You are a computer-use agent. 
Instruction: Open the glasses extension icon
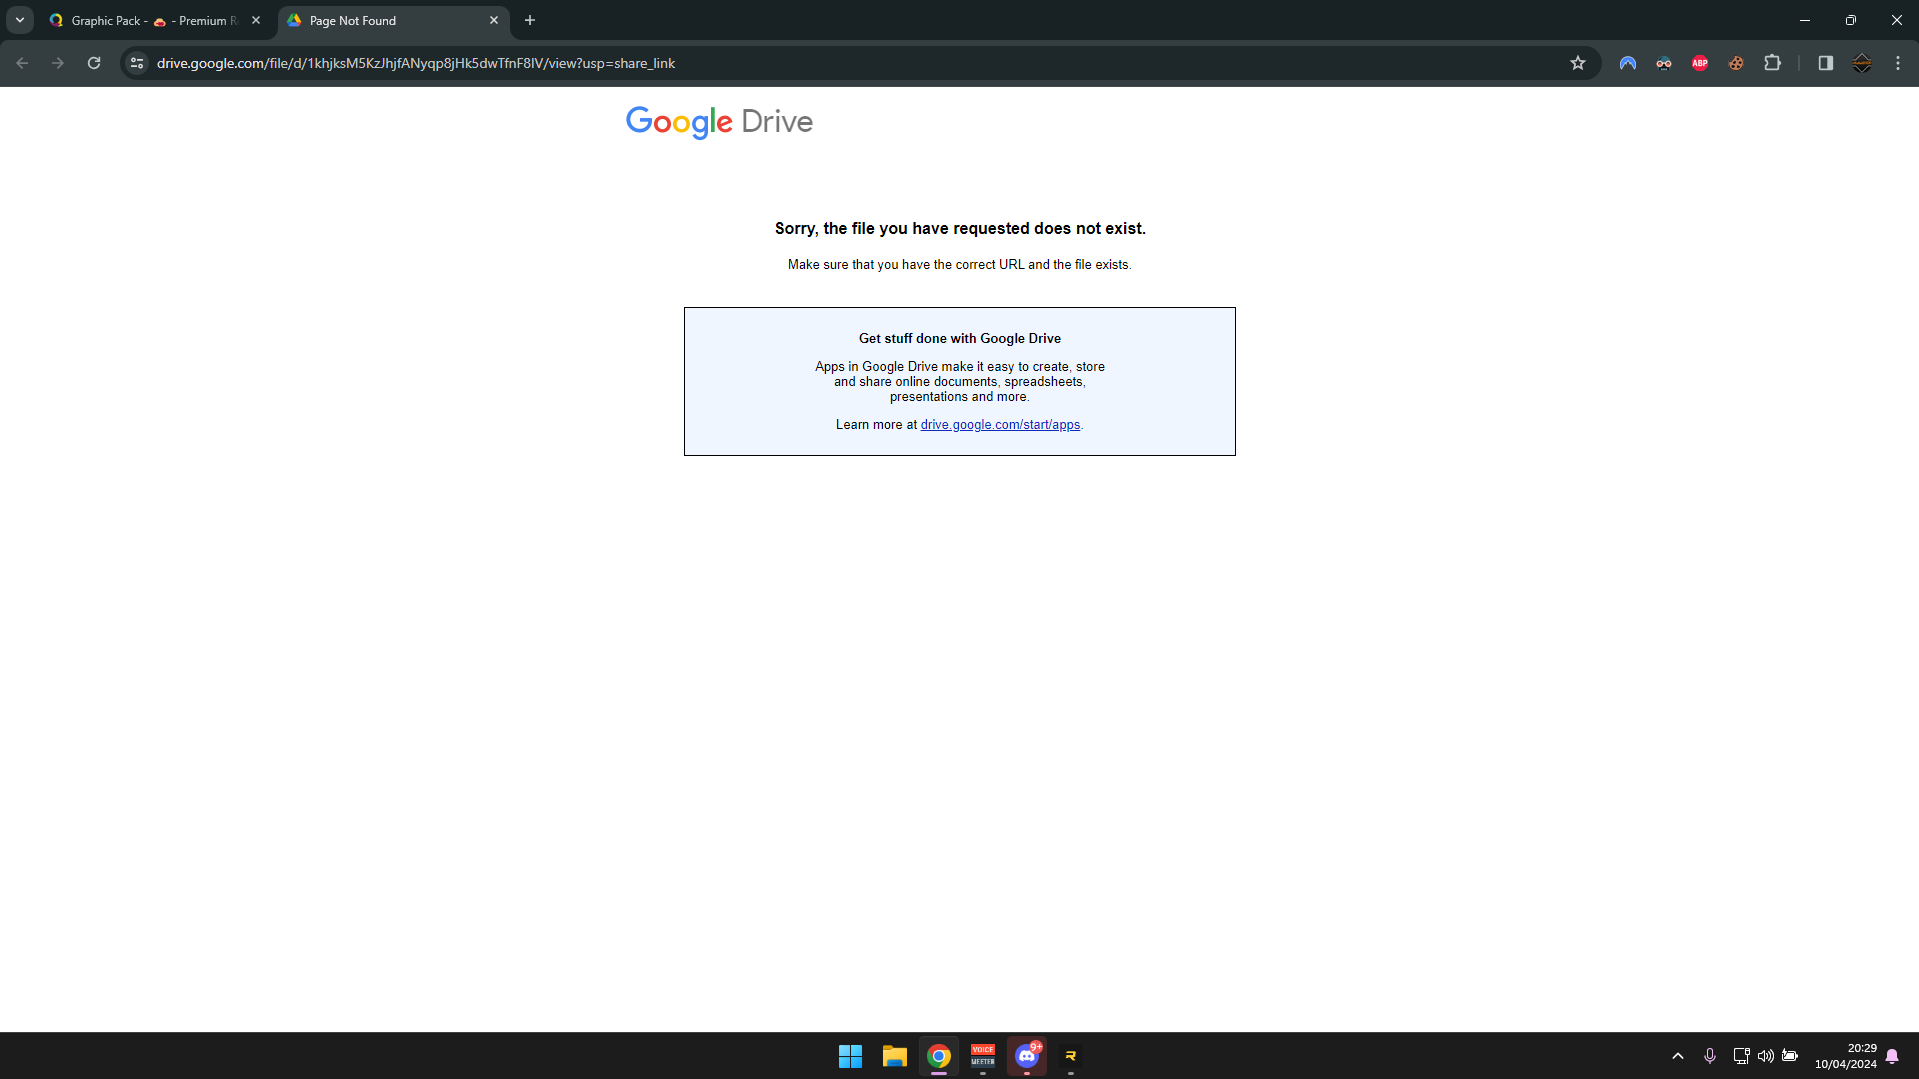pos(1664,63)
